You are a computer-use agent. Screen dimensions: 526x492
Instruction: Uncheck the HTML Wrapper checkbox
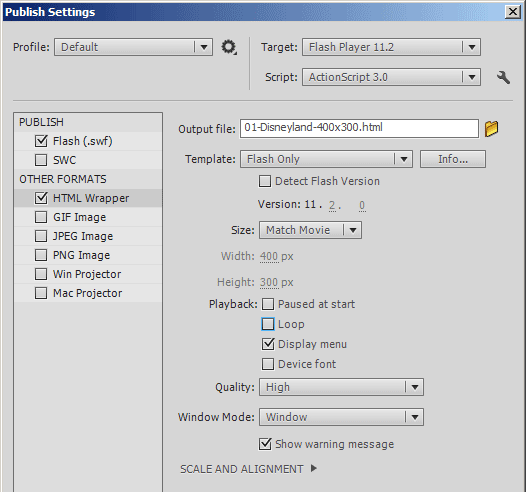(41, 198)
